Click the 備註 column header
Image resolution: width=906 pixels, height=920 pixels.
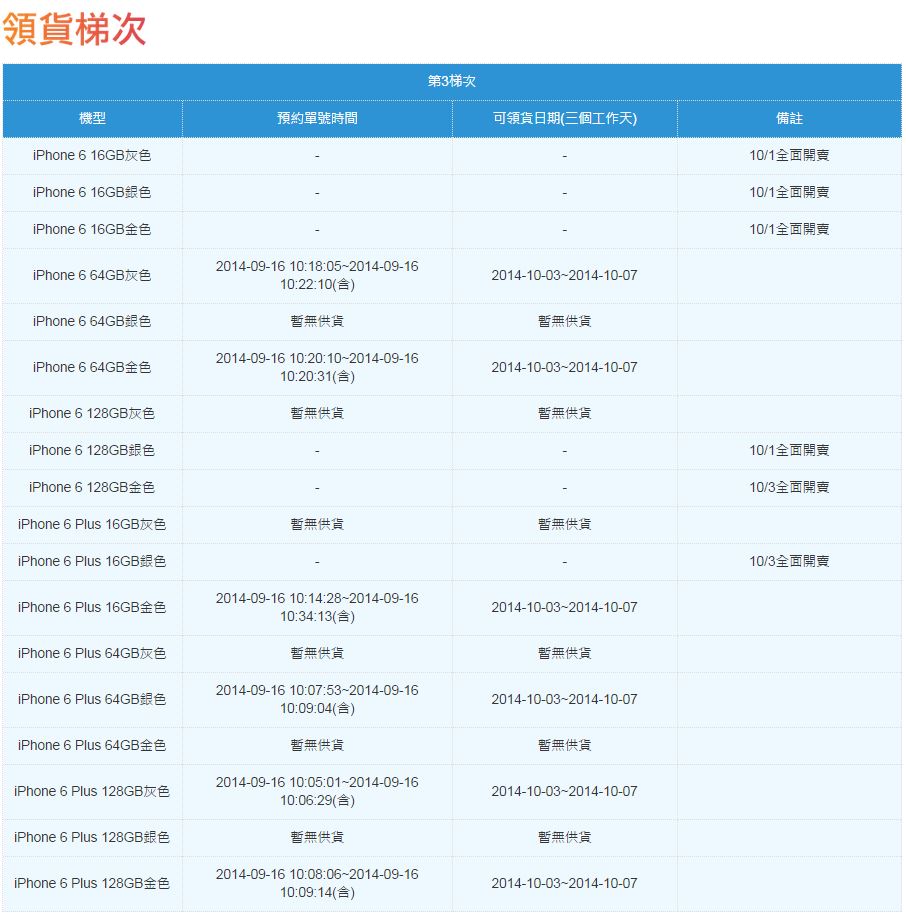point(789,119)
